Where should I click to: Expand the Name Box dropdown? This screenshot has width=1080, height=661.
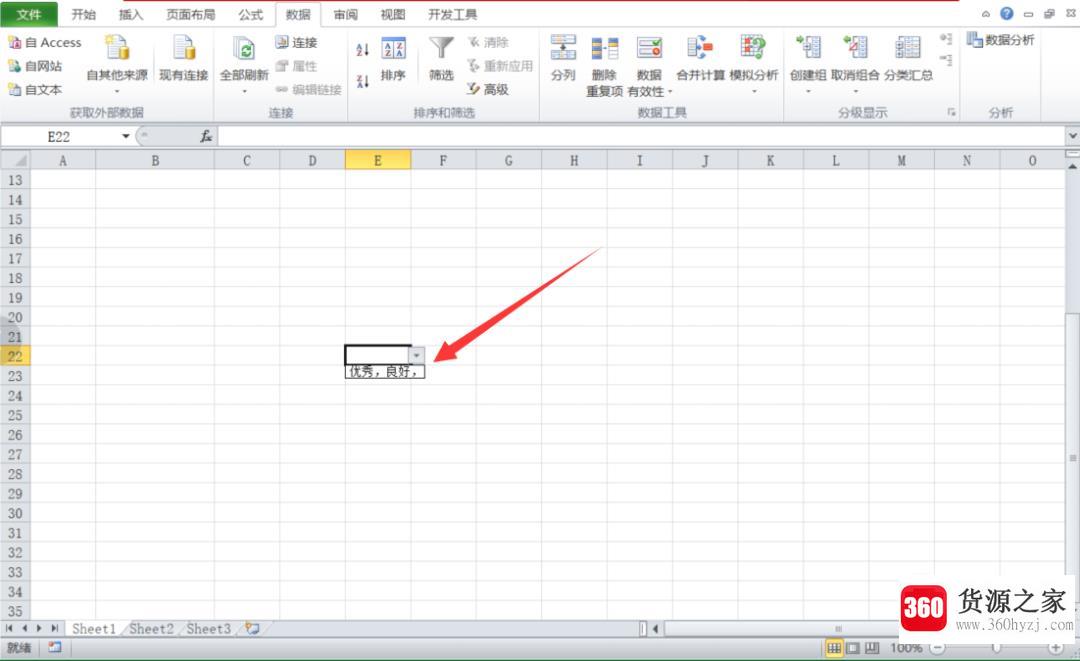[125, 136]
